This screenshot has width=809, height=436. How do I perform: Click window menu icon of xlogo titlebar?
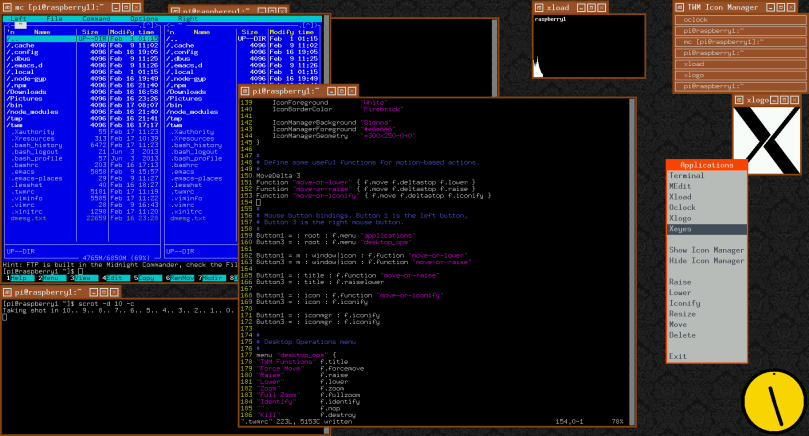coord(739,100)
